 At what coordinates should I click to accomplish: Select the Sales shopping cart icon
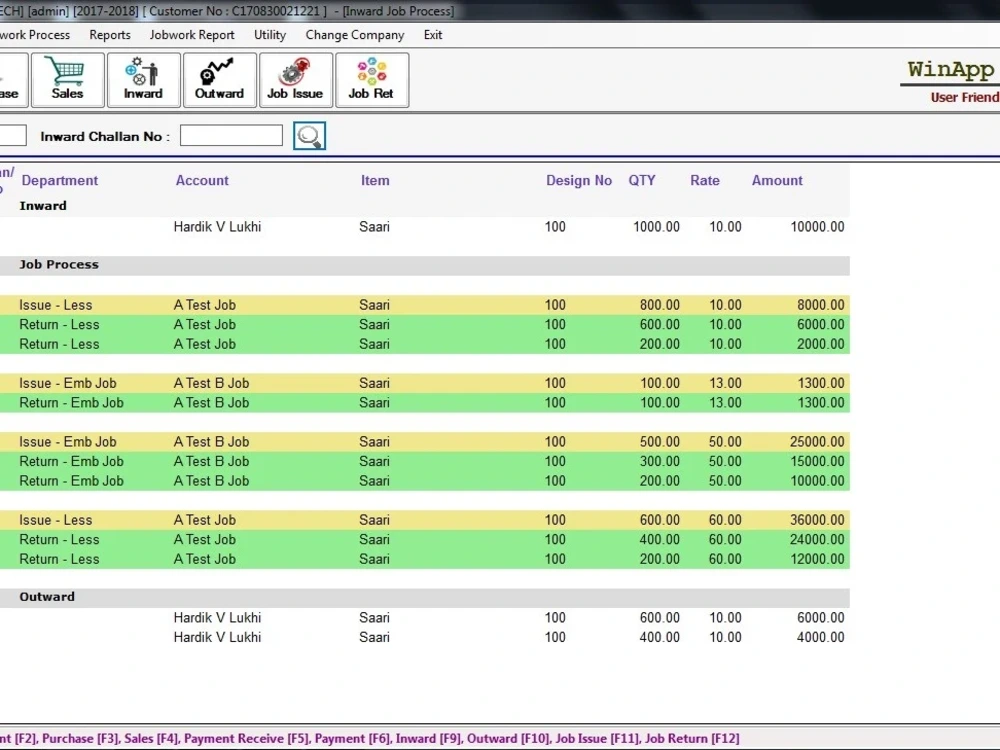click(x=67, y=79)
